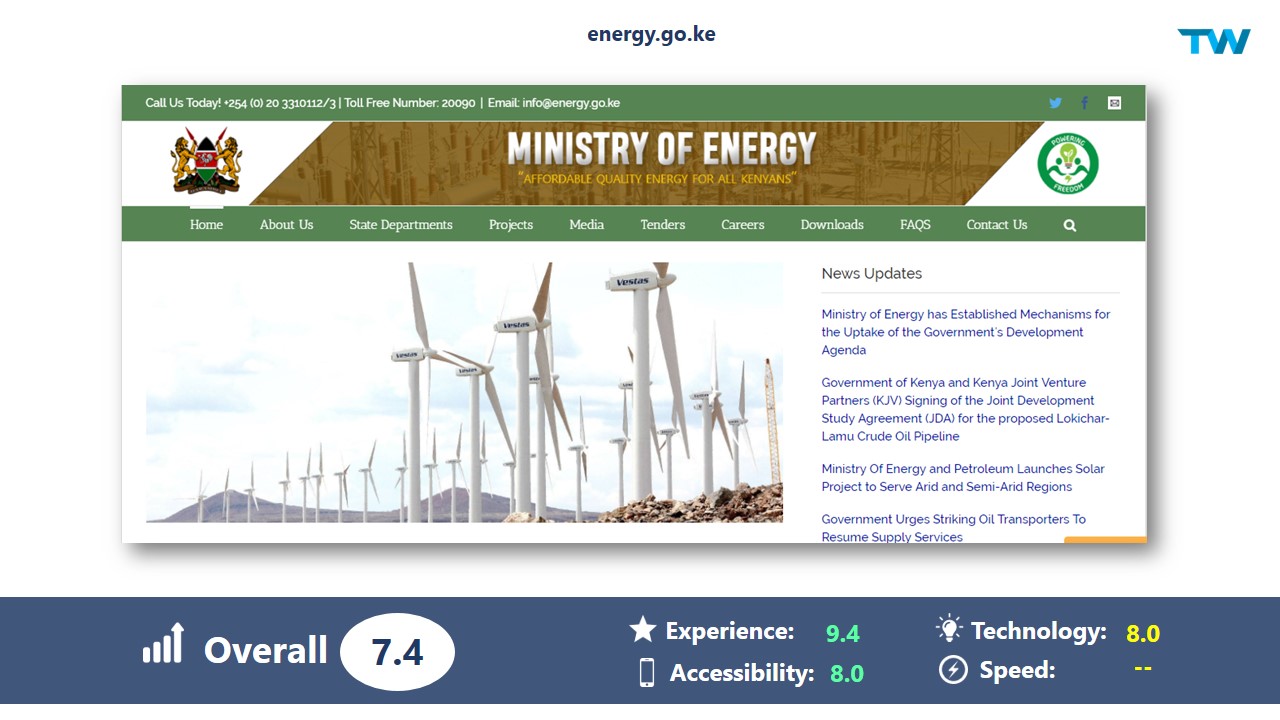This screenshot has width=1280, height=720.
Task: Open the Downloads menu item
Action: point(831,225)
